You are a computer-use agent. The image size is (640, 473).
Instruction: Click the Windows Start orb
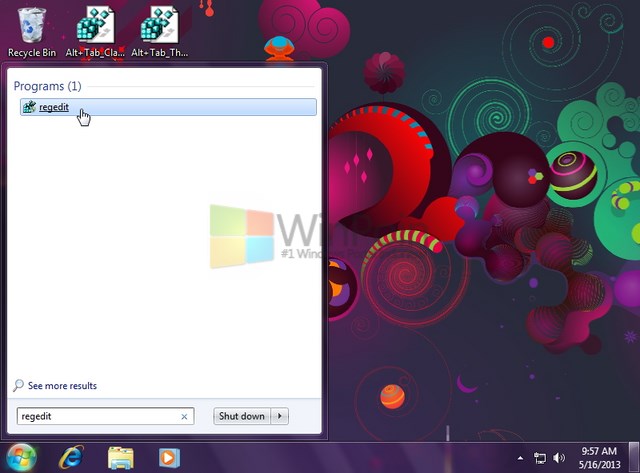coord(21,458)
